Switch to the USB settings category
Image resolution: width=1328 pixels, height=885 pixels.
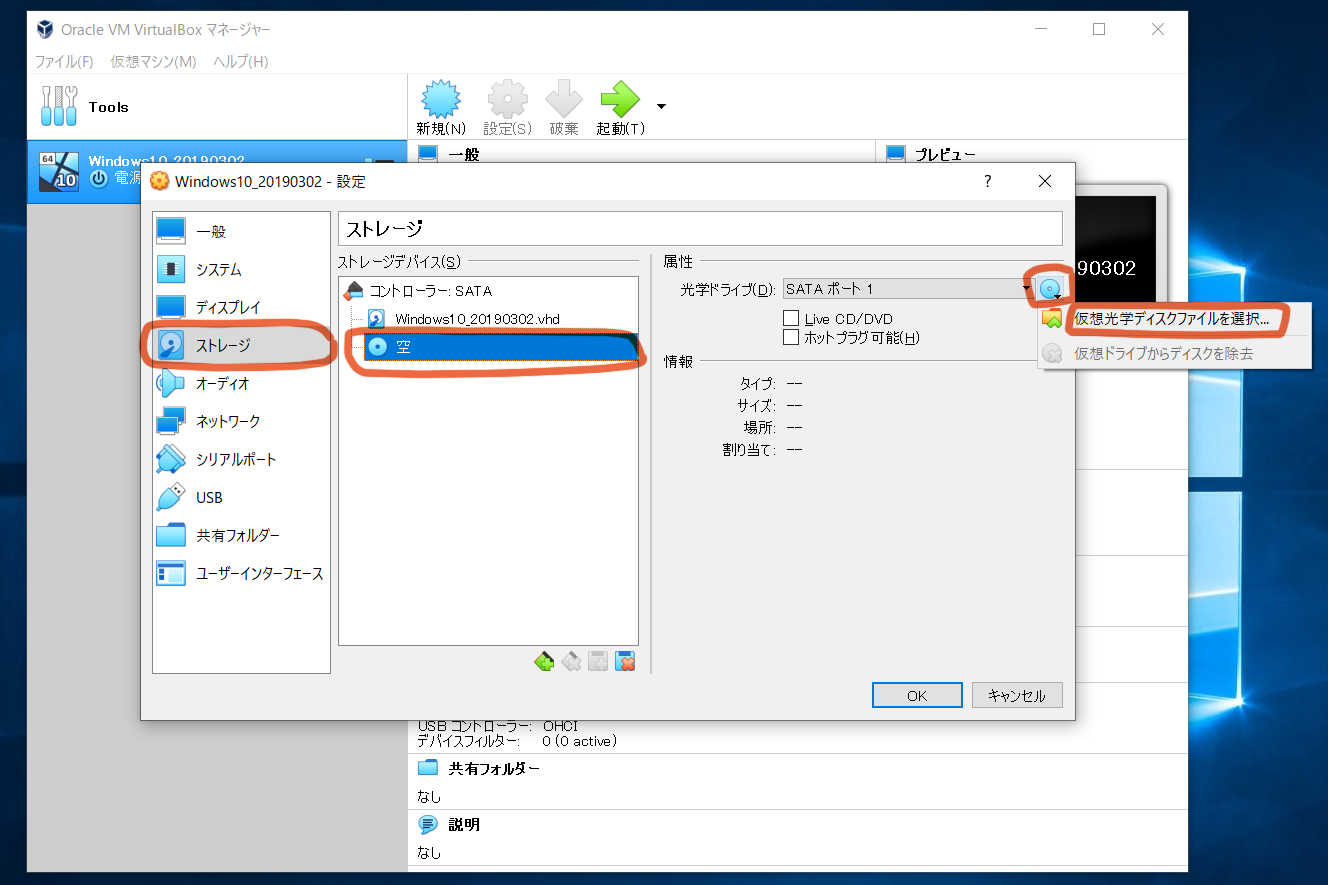pos(241,497)
